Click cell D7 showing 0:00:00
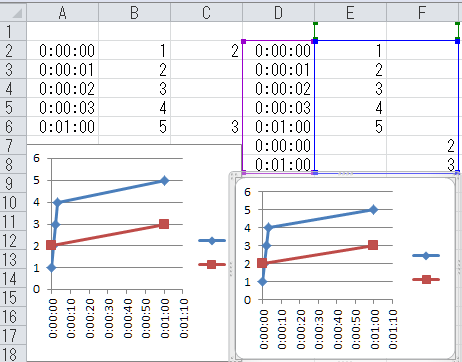 coord(279,145)
